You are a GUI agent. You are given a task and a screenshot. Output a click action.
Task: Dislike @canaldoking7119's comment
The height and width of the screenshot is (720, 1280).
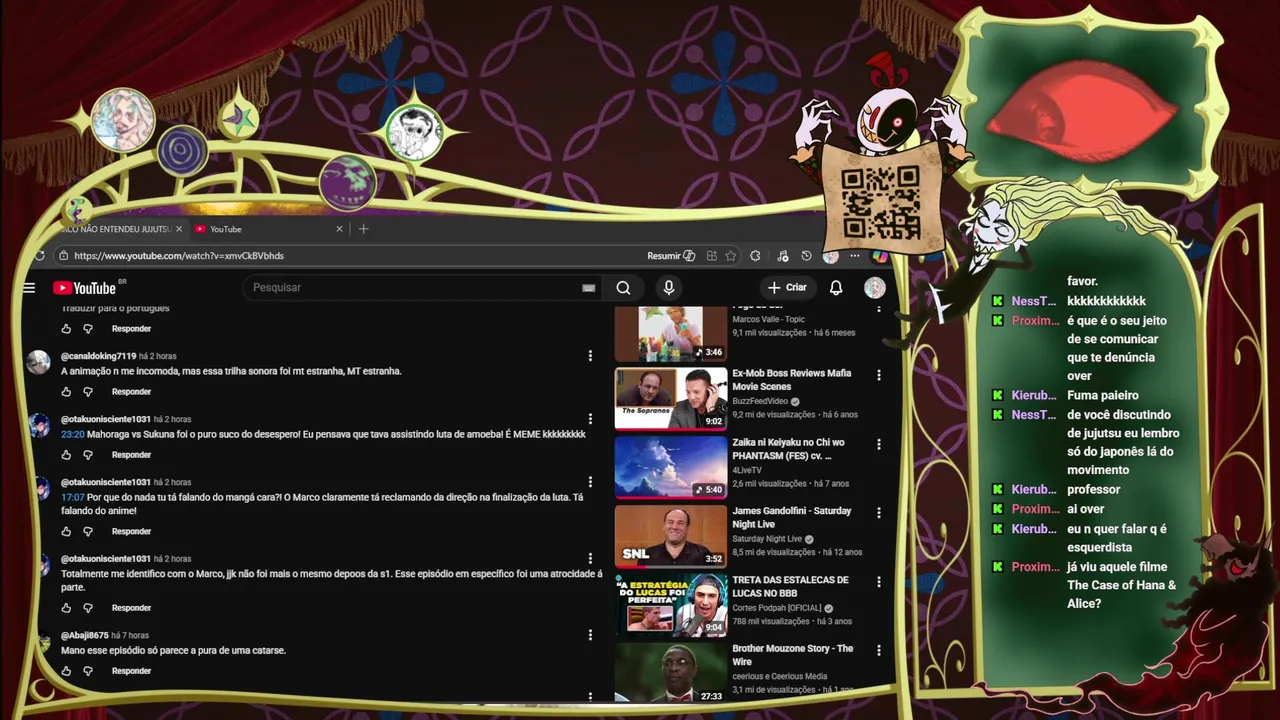pos(88,392)
